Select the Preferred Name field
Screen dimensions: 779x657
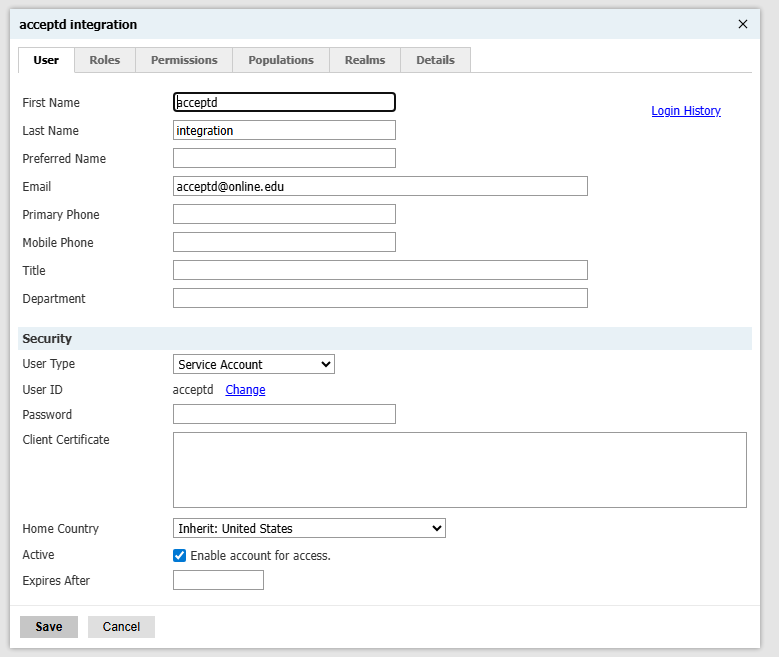pyautogui.click(x=284, y=158)
